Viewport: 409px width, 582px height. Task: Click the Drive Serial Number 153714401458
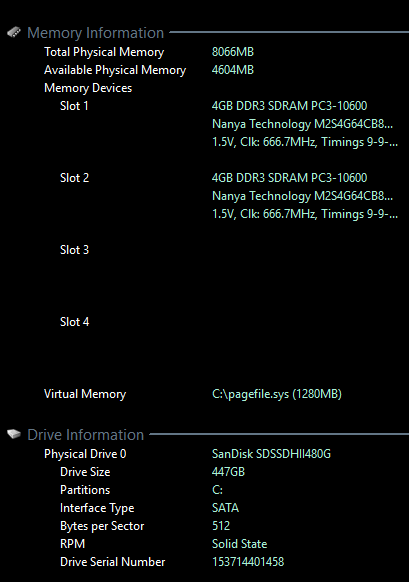248,562
